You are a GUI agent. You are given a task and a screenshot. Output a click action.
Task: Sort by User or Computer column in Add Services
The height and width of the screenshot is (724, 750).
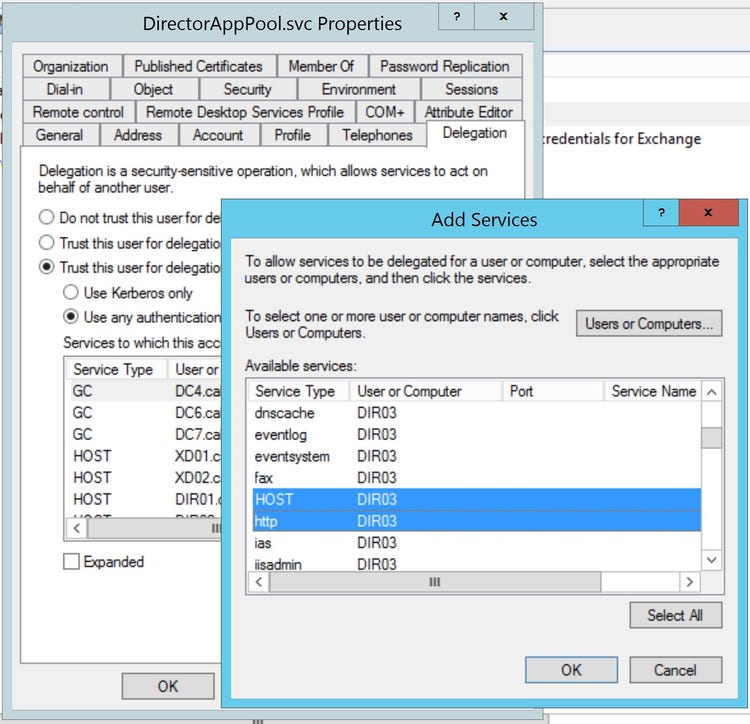point(425,391)
